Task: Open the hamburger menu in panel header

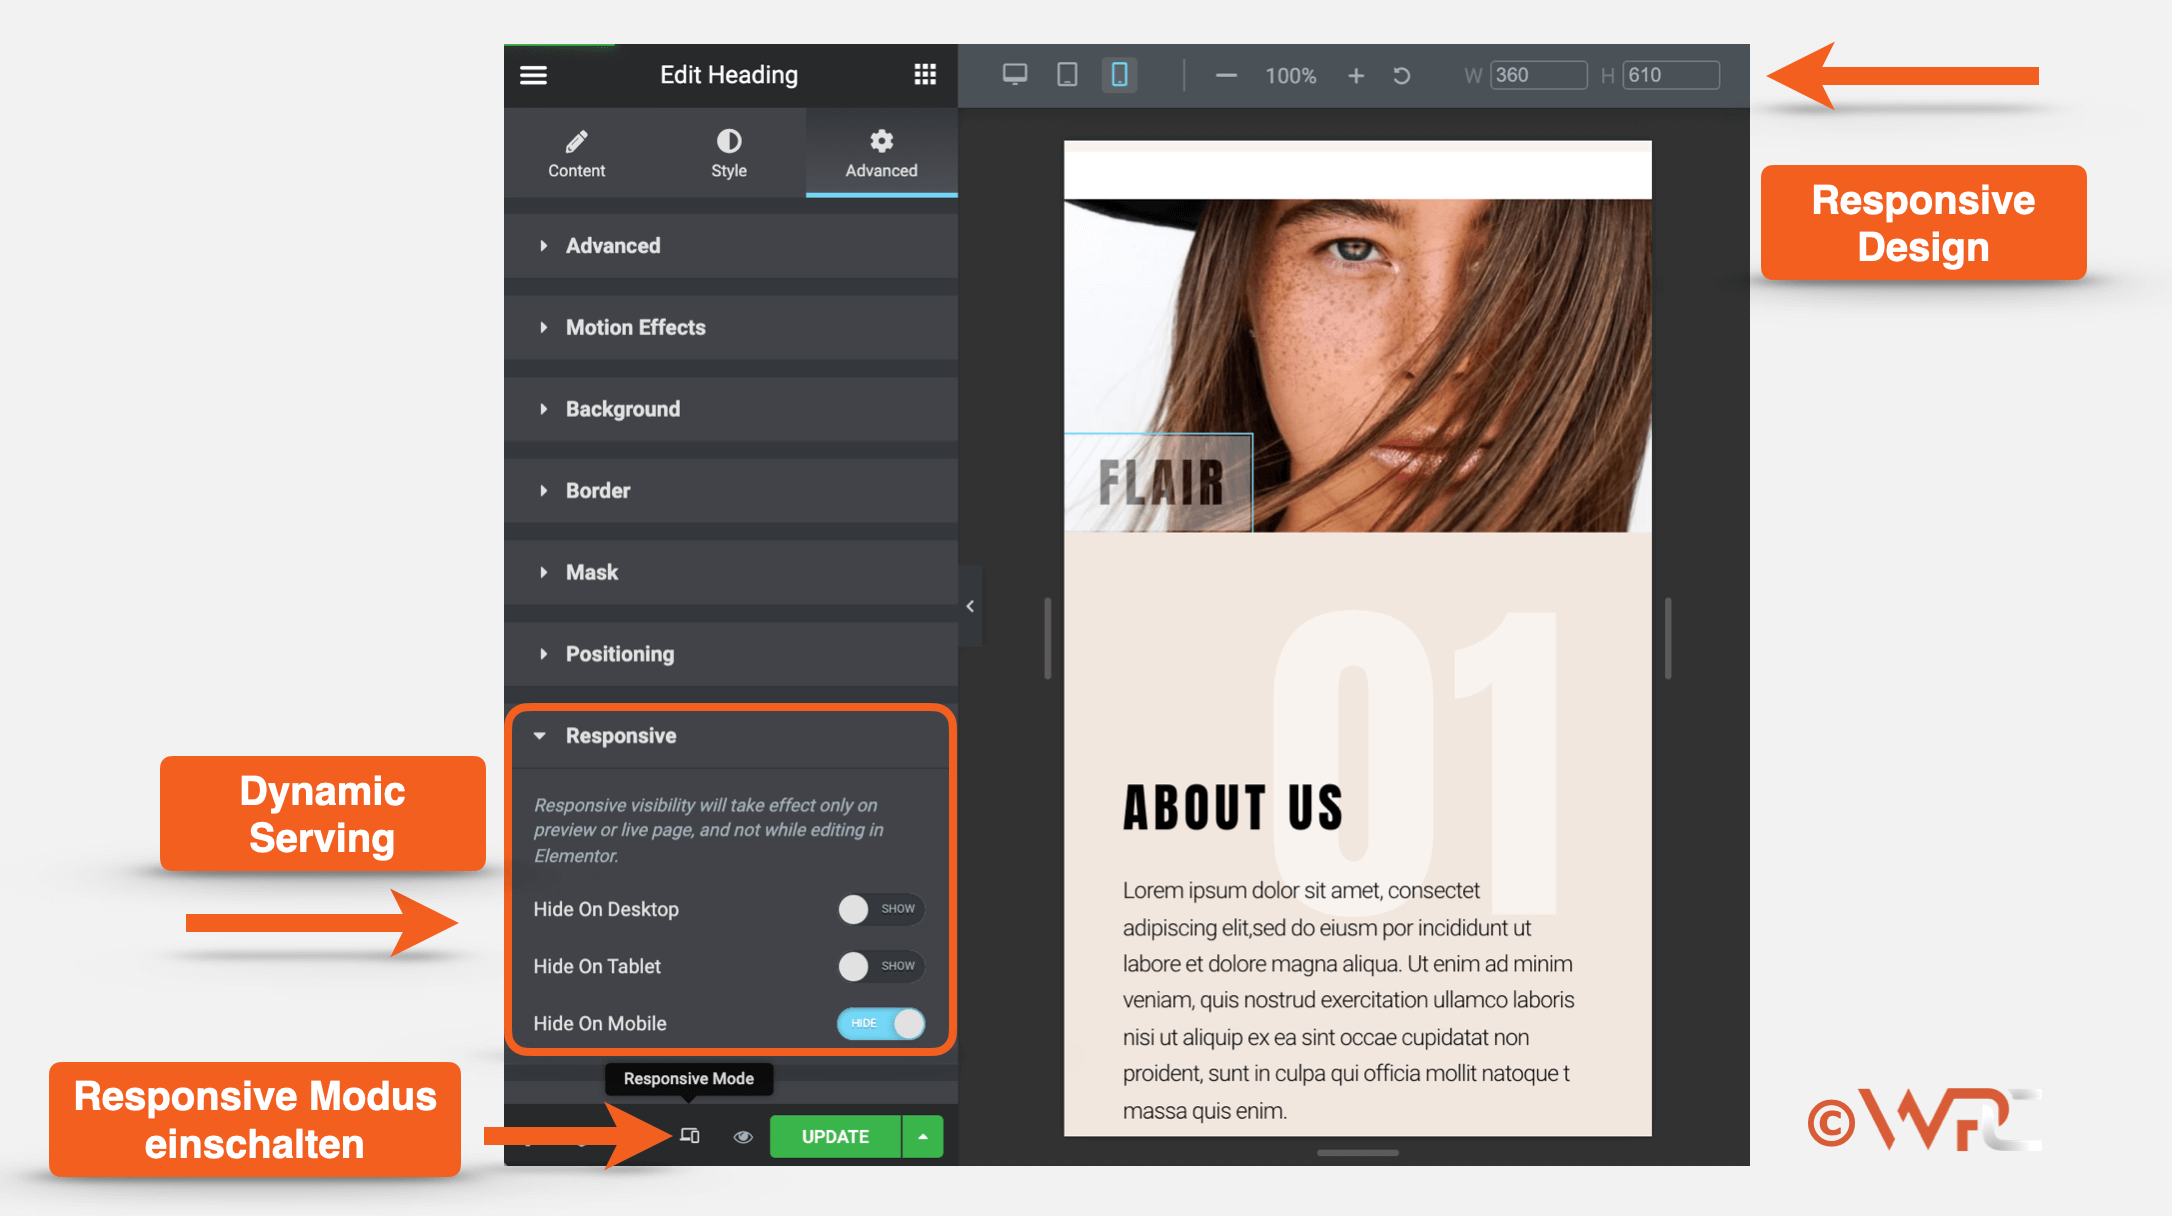Action: 533,75
